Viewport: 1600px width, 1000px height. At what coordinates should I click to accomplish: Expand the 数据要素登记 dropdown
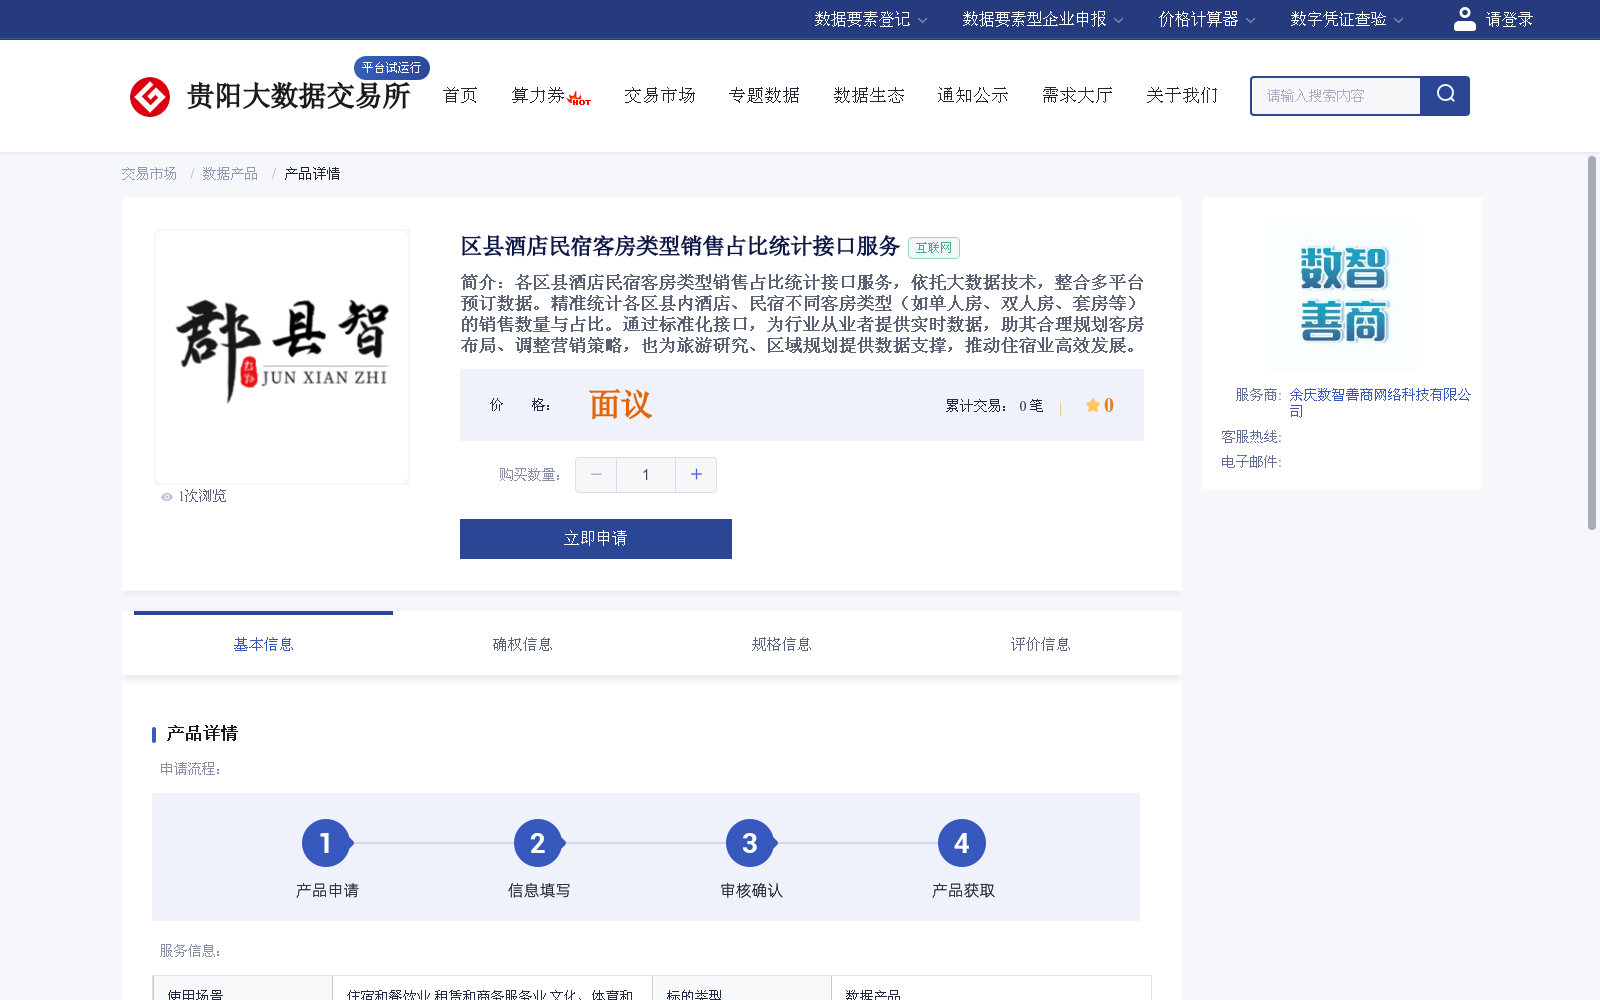[x=870, y=19]
